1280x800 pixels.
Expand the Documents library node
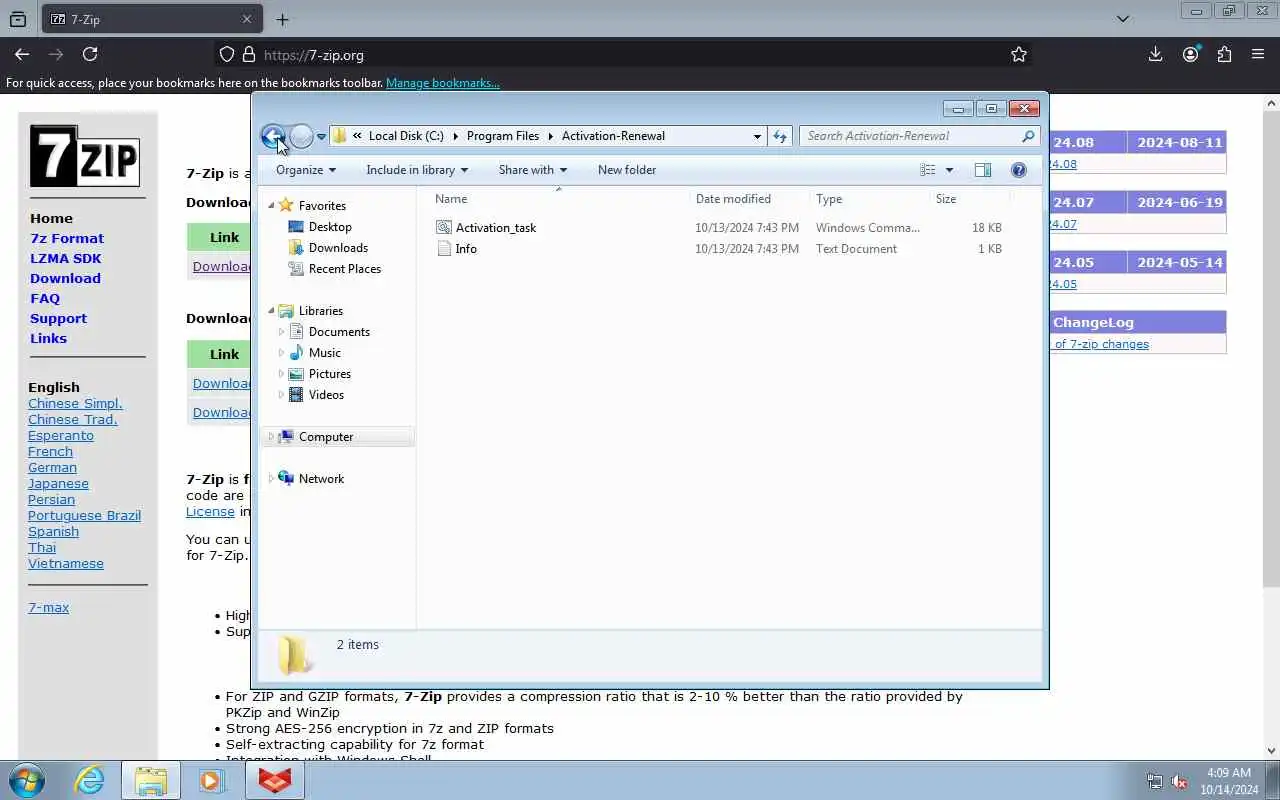point(281,332)
